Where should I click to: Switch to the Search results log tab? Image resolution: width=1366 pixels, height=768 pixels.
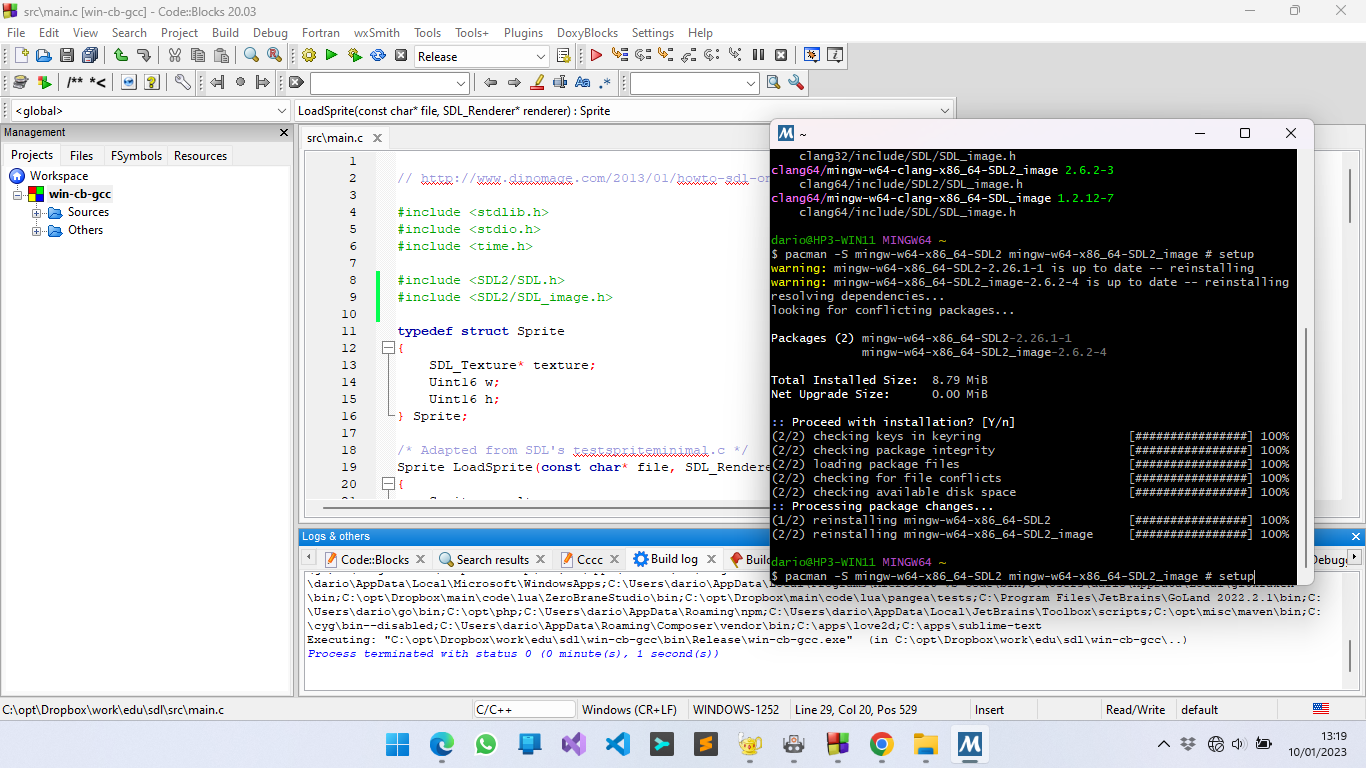[x=492, y=560]
